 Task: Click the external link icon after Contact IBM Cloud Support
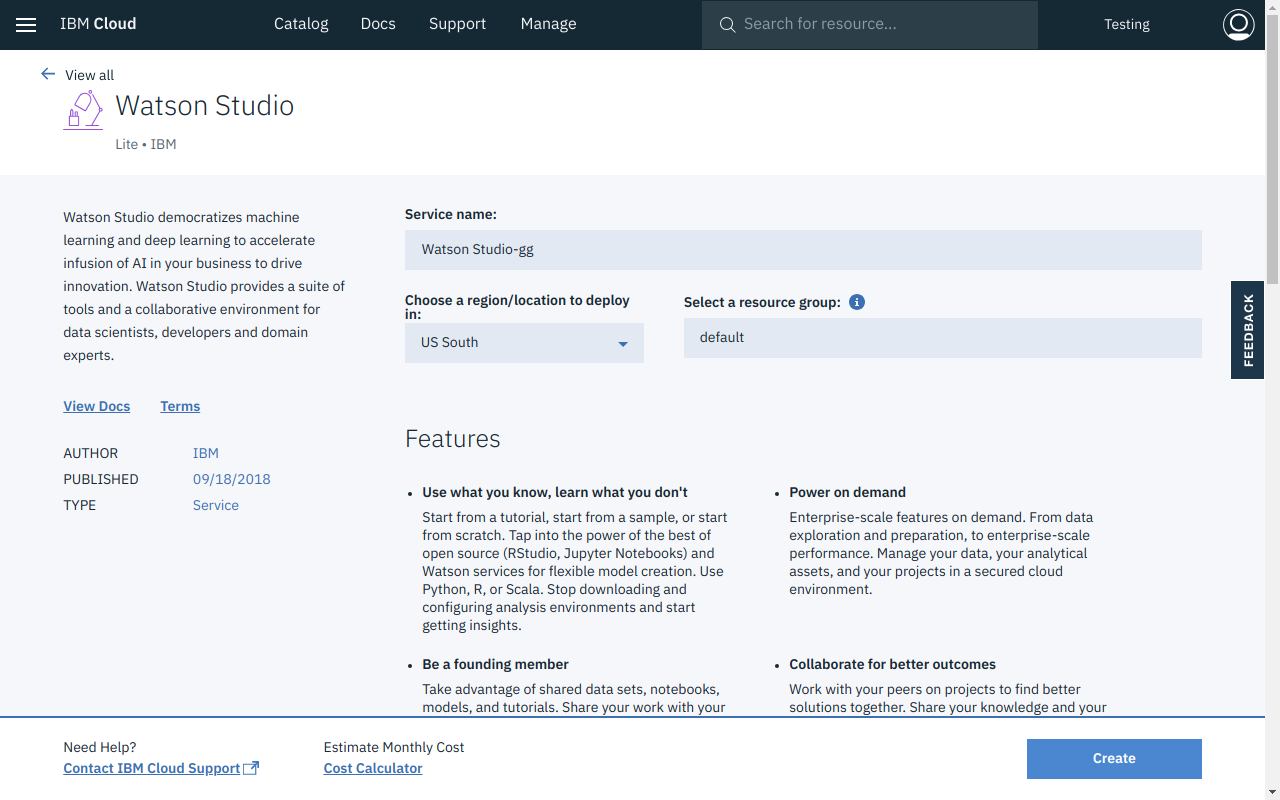click(251, 768)
